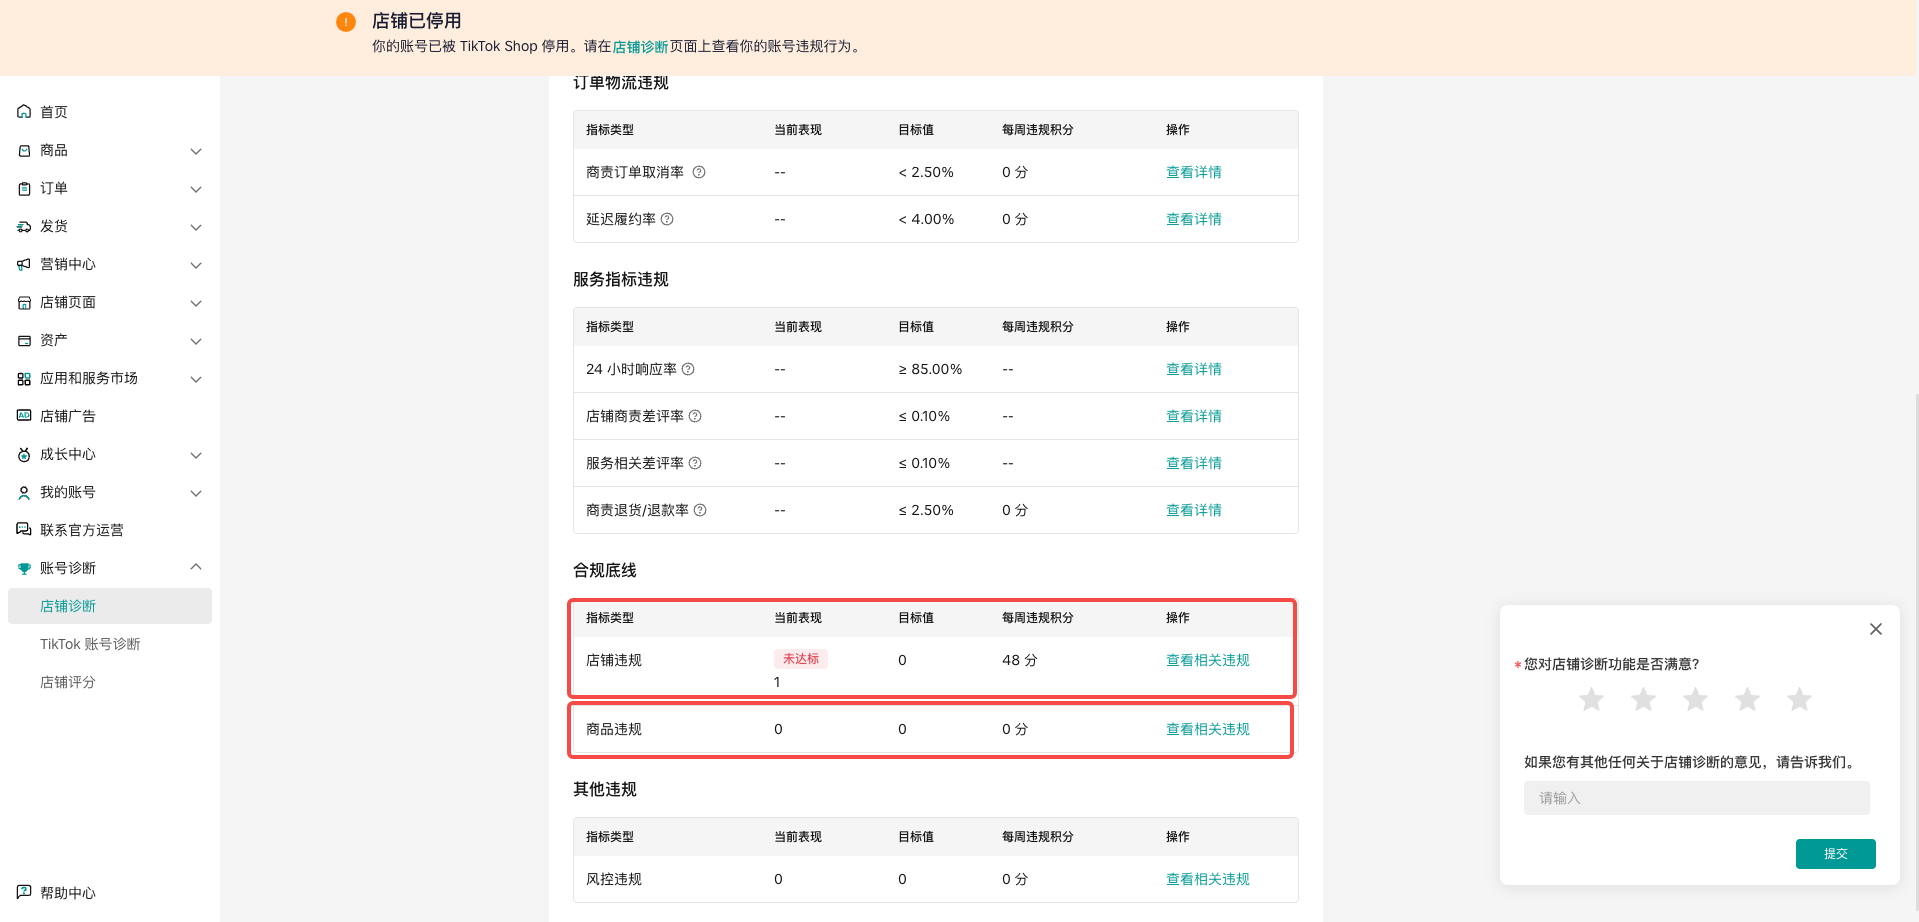Open 查看相关违规 for 店铺违规 row
1919x922 pixels.
pos(1207,660)
